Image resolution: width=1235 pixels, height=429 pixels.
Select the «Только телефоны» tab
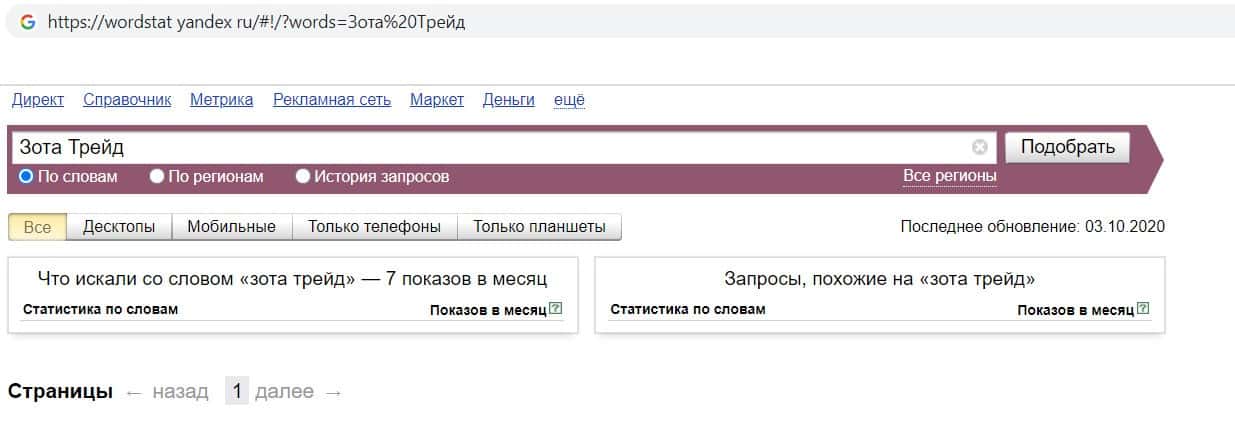coord(374,227)
